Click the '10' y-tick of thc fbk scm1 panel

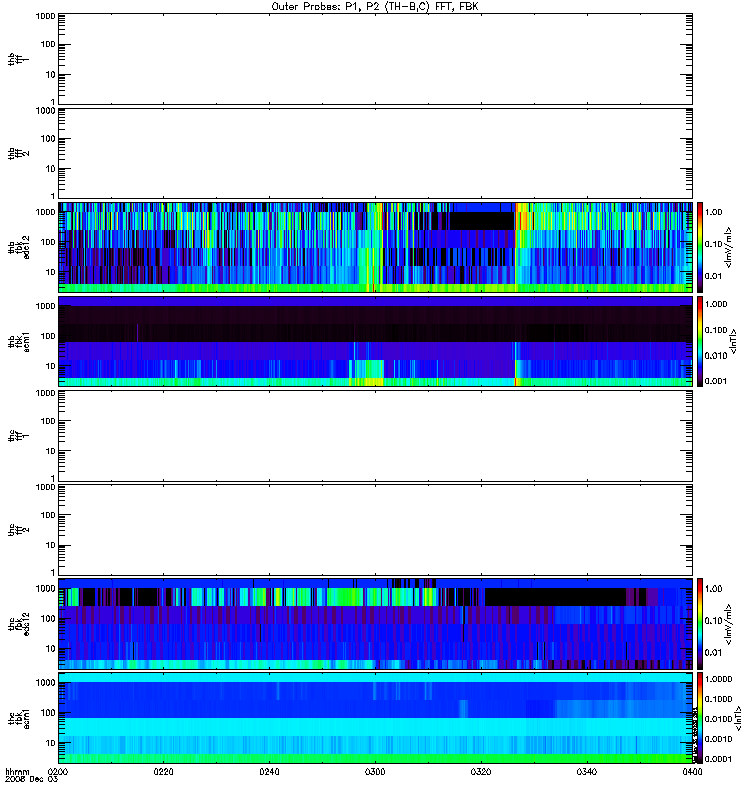pos(51,743)
